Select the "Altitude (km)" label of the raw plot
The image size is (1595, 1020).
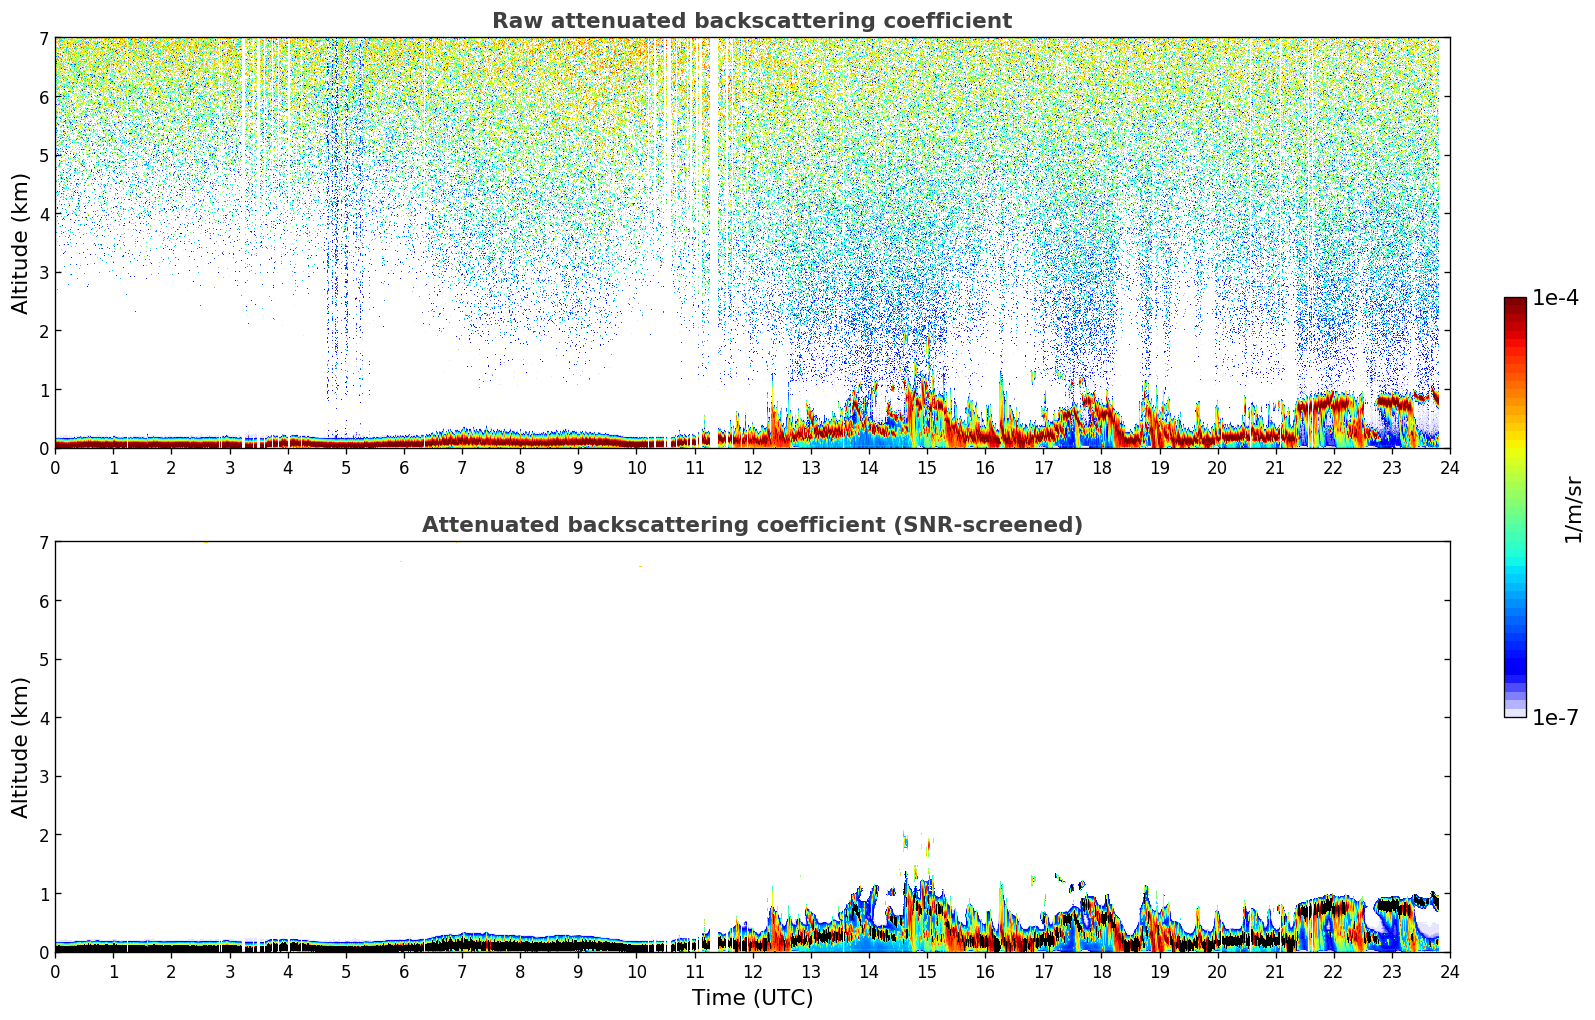[x=21, y=243]
